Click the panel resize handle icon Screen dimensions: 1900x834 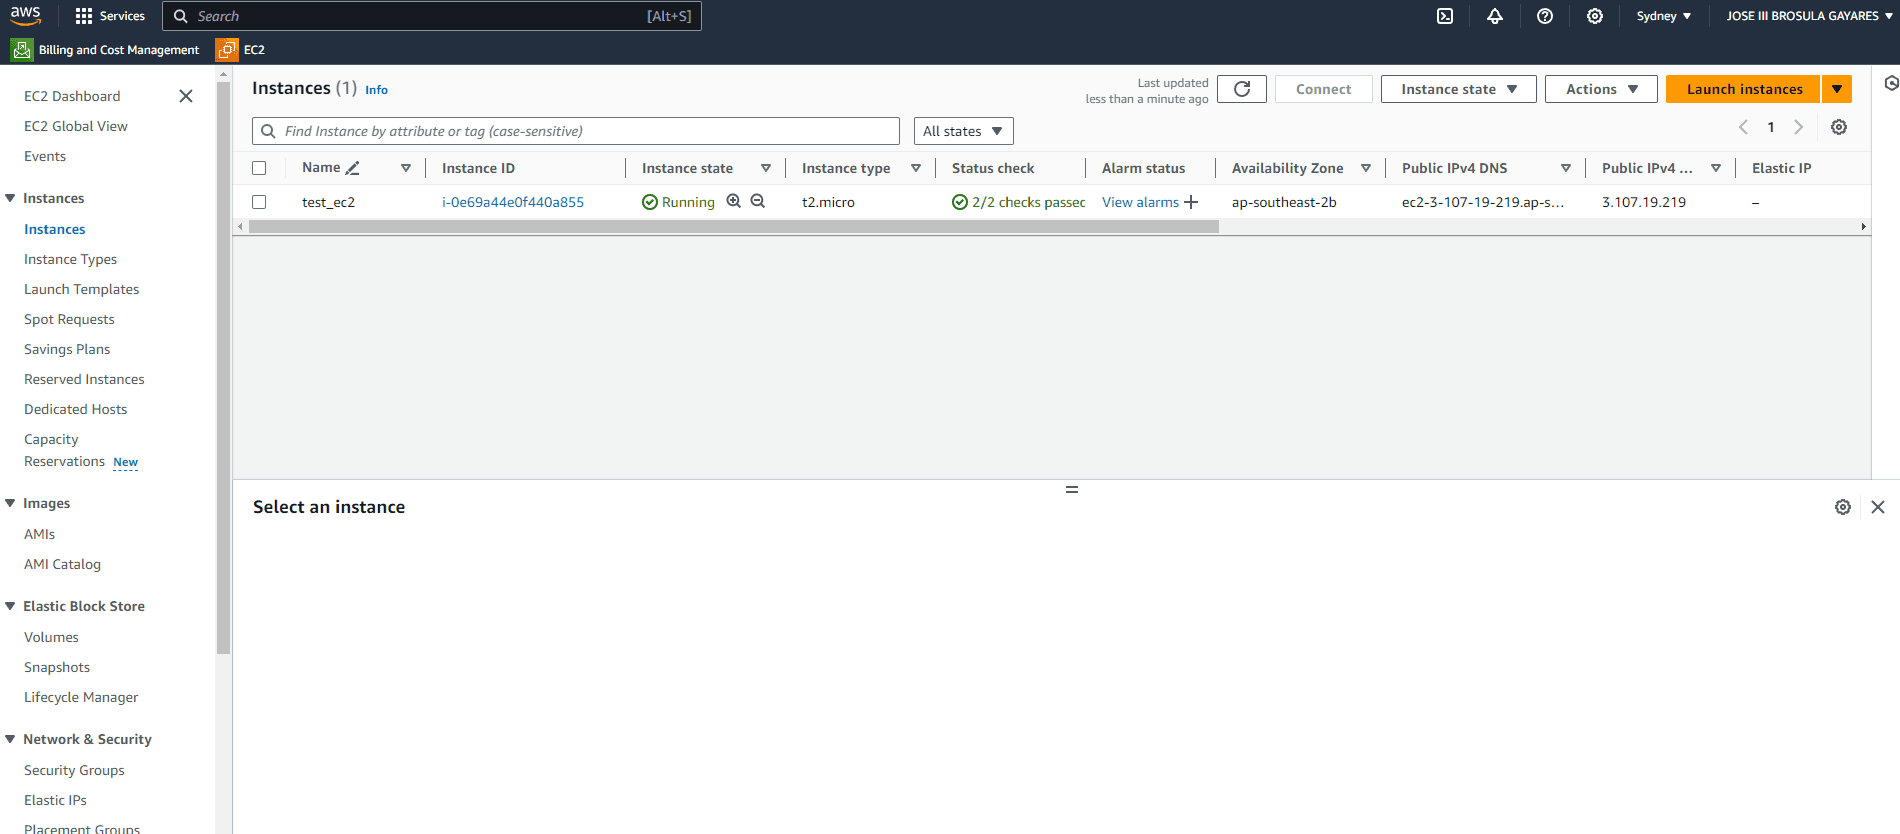1072,489
